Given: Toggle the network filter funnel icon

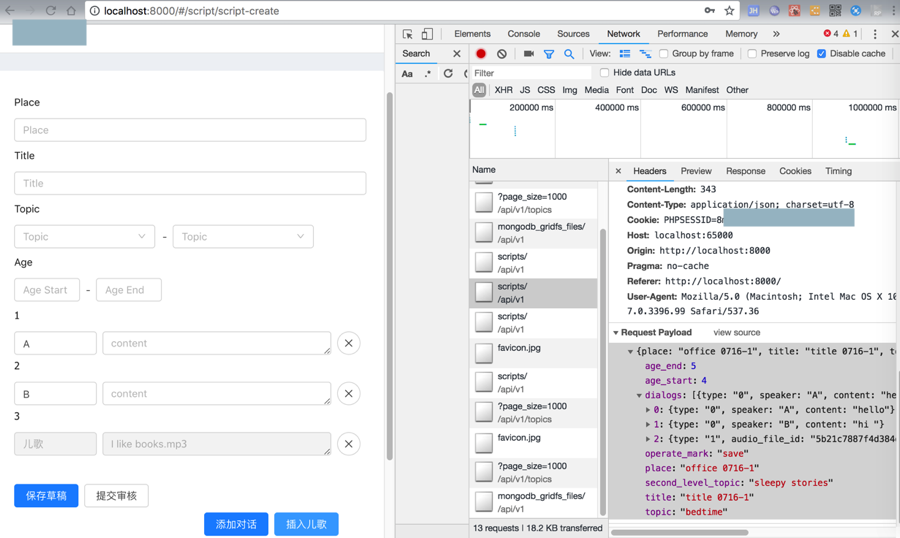Looking at the screenshot, I should (549, 54).
